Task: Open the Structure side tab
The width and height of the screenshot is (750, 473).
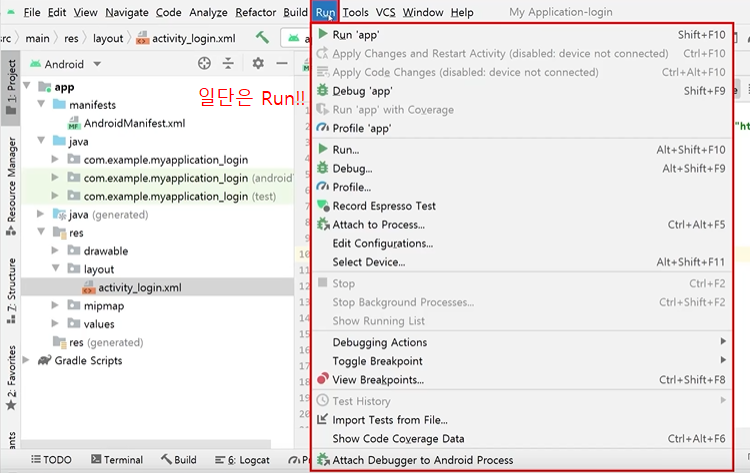Action: [11, 290]
